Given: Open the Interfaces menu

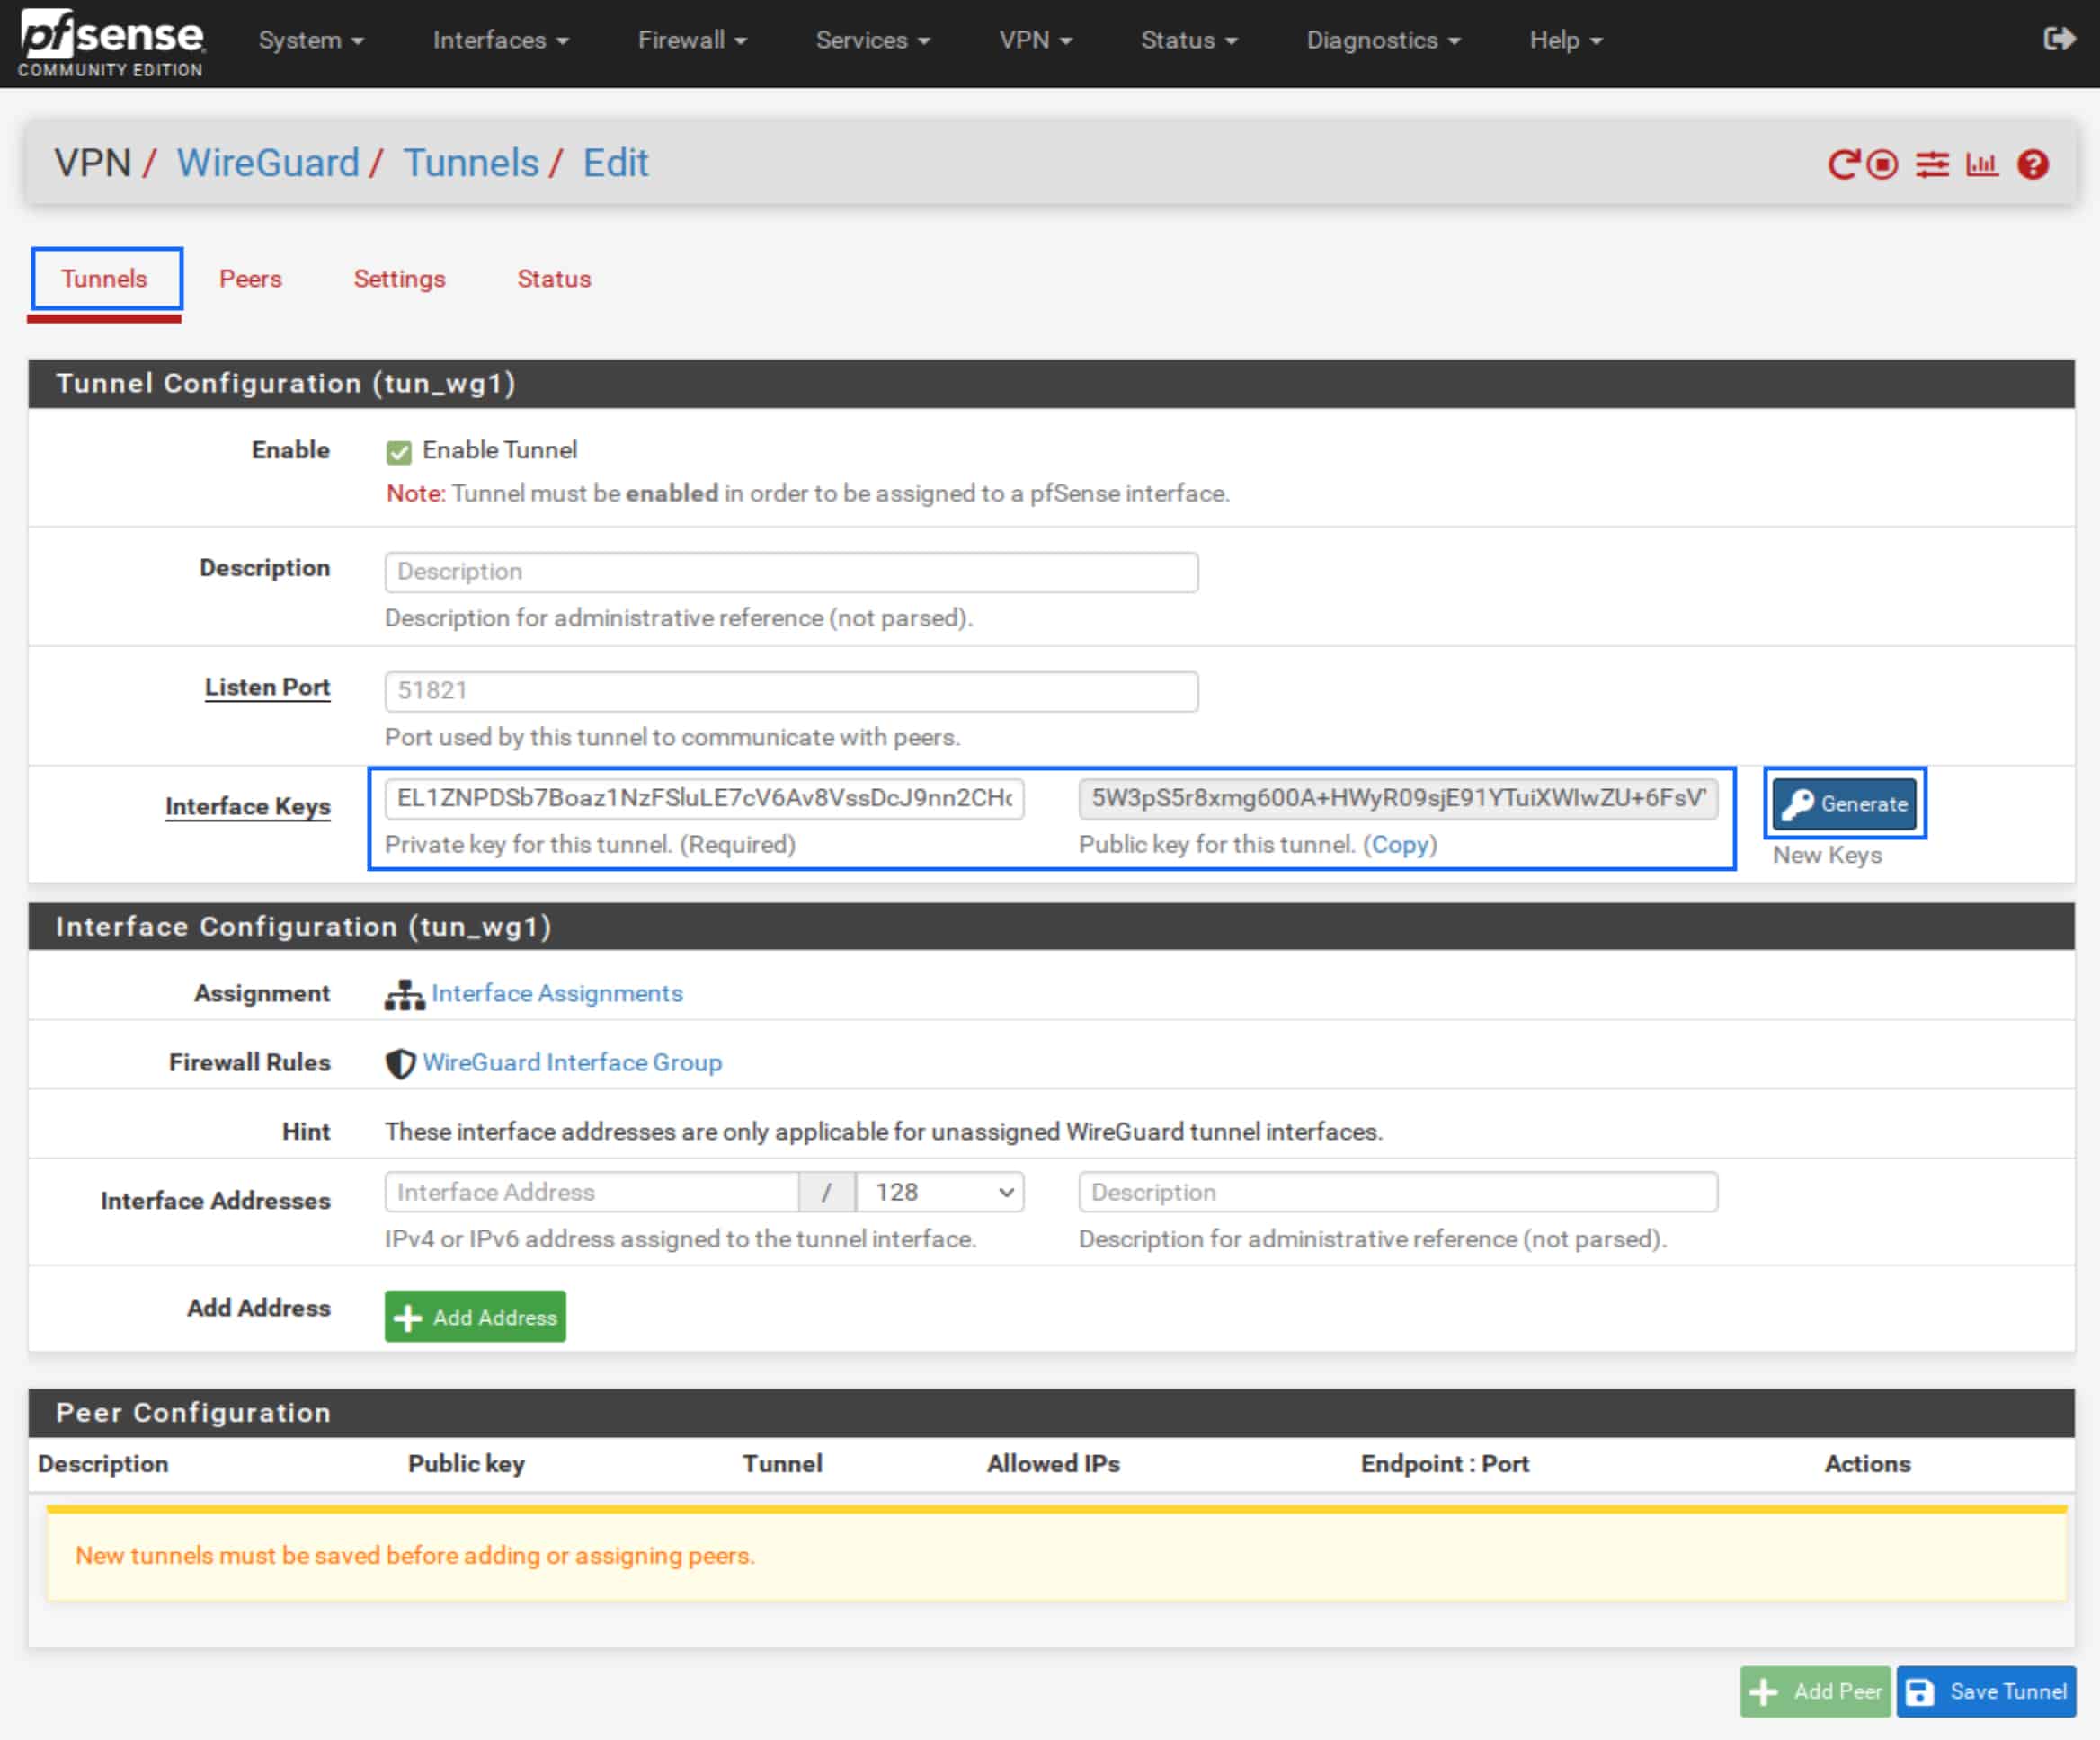Looking at the screenshot, I should [x=500, y=40].
